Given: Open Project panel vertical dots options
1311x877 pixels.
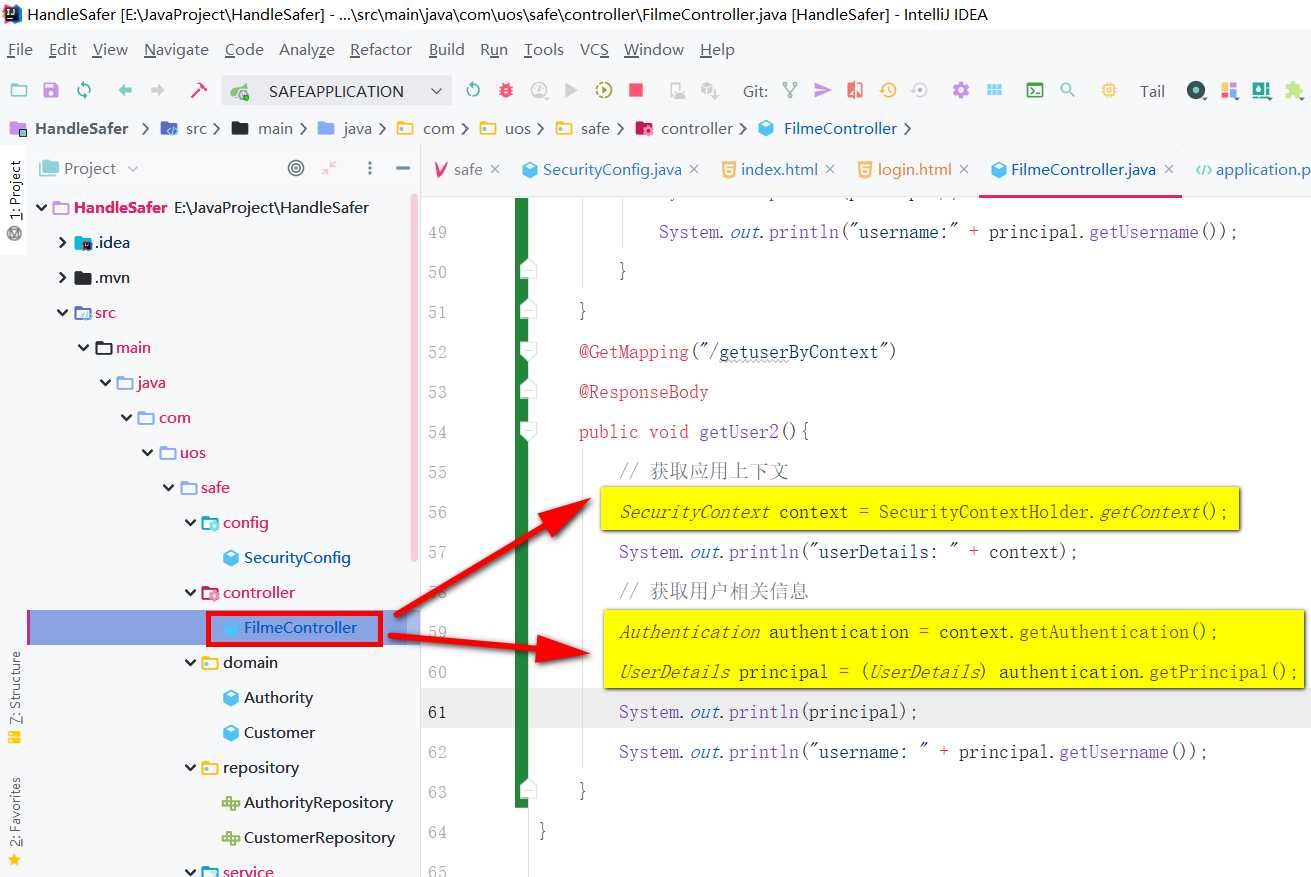Looking at the screenshot, I should pyautogui.click(x=370, y=168).
